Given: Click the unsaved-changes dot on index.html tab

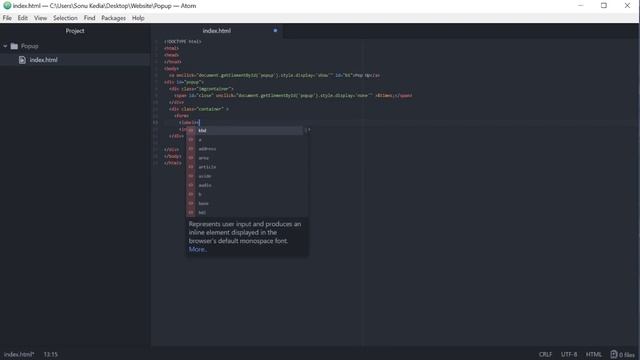Looking at the screenshot, I should (x=275, y=31).
